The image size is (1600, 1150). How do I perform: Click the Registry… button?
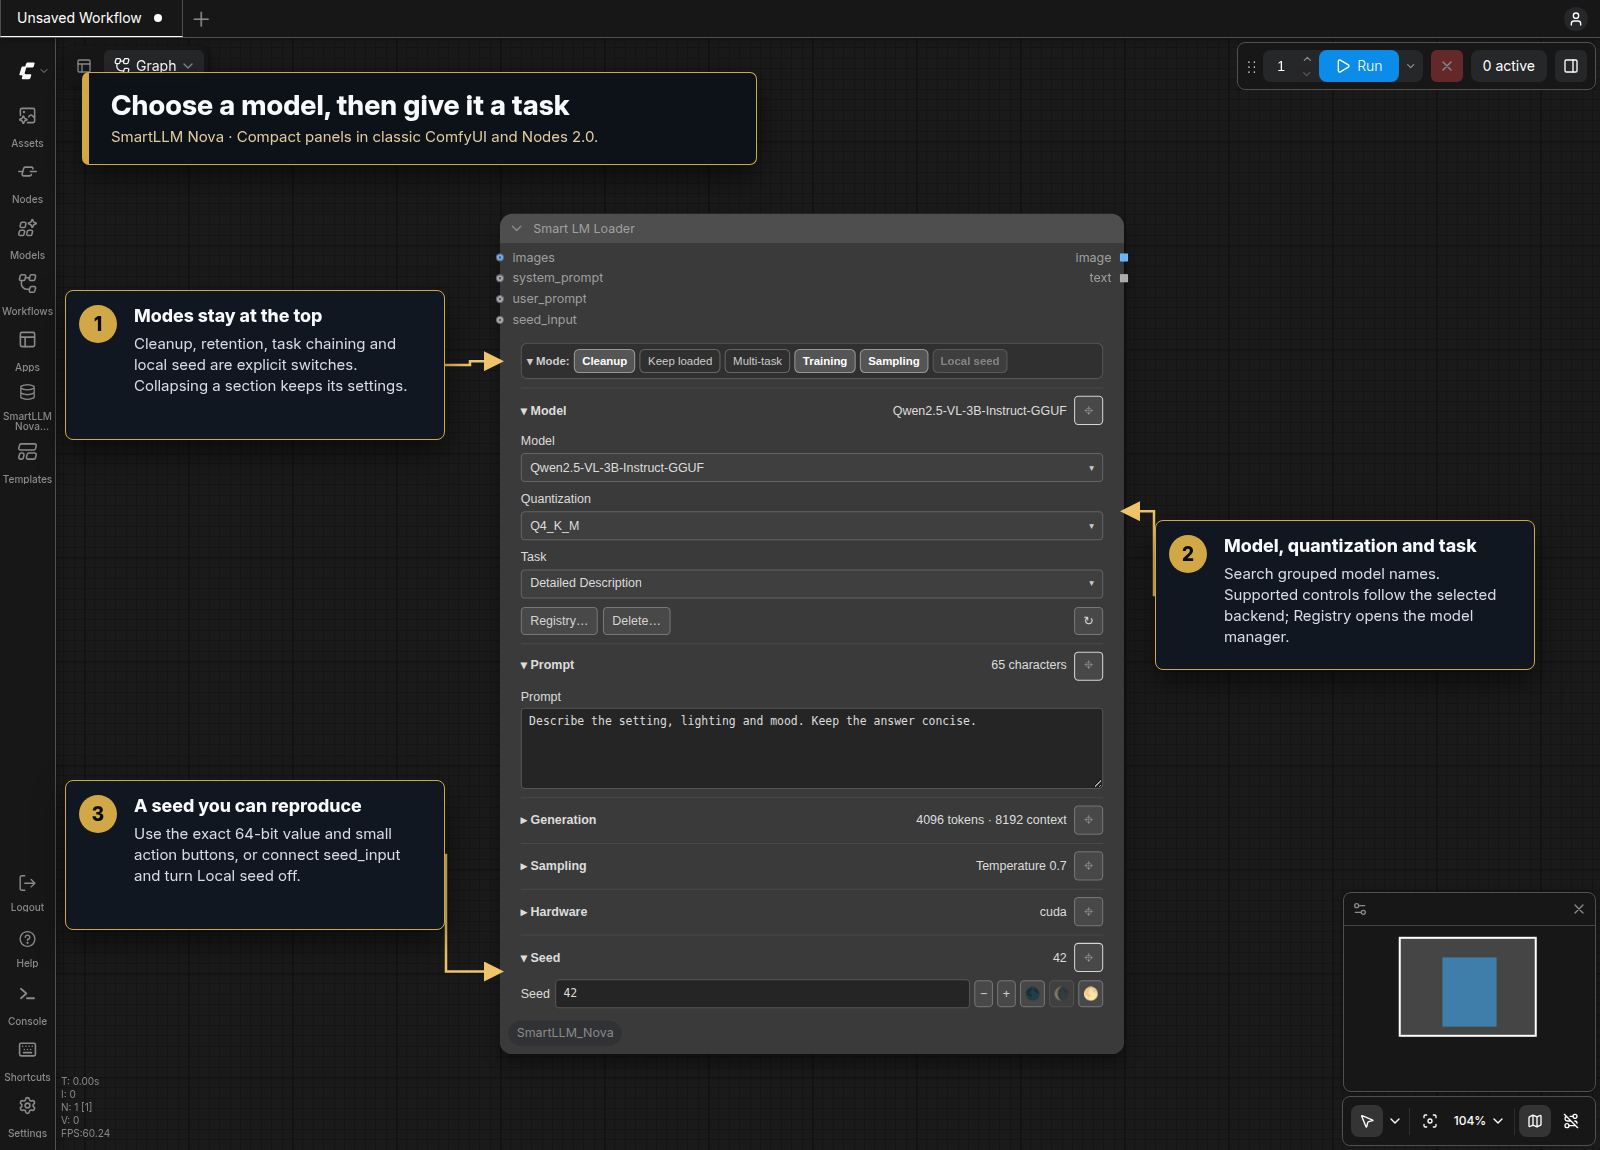(x=559, y=621)
